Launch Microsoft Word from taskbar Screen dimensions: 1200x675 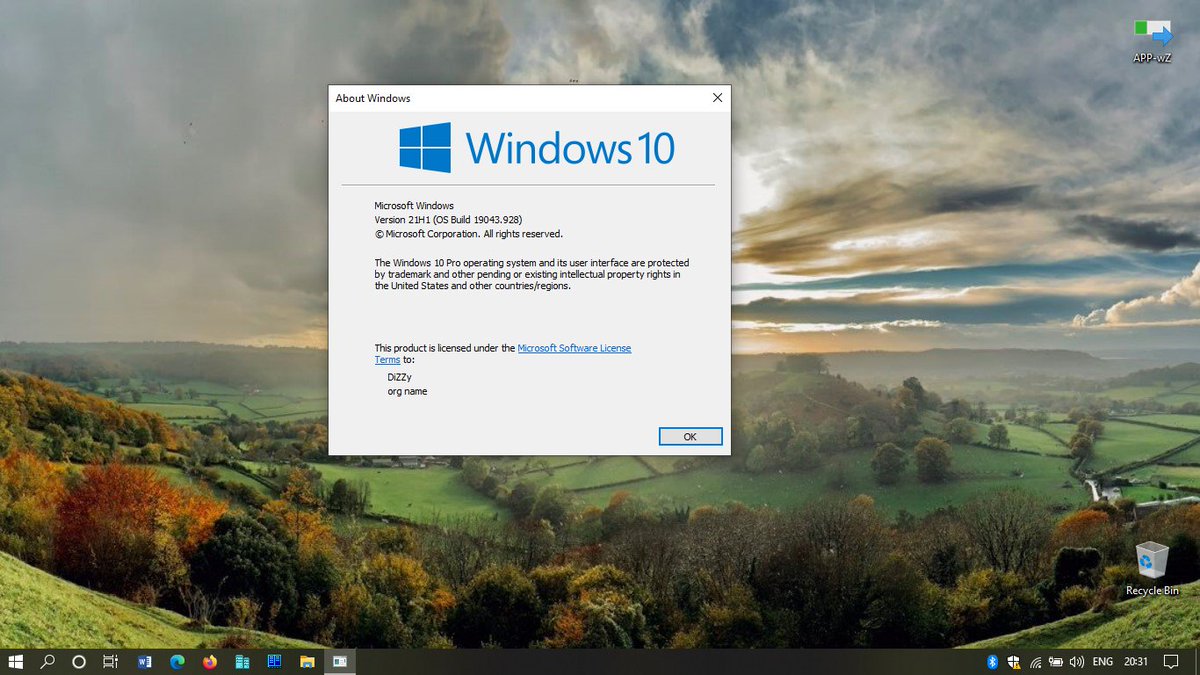point(145,661)
